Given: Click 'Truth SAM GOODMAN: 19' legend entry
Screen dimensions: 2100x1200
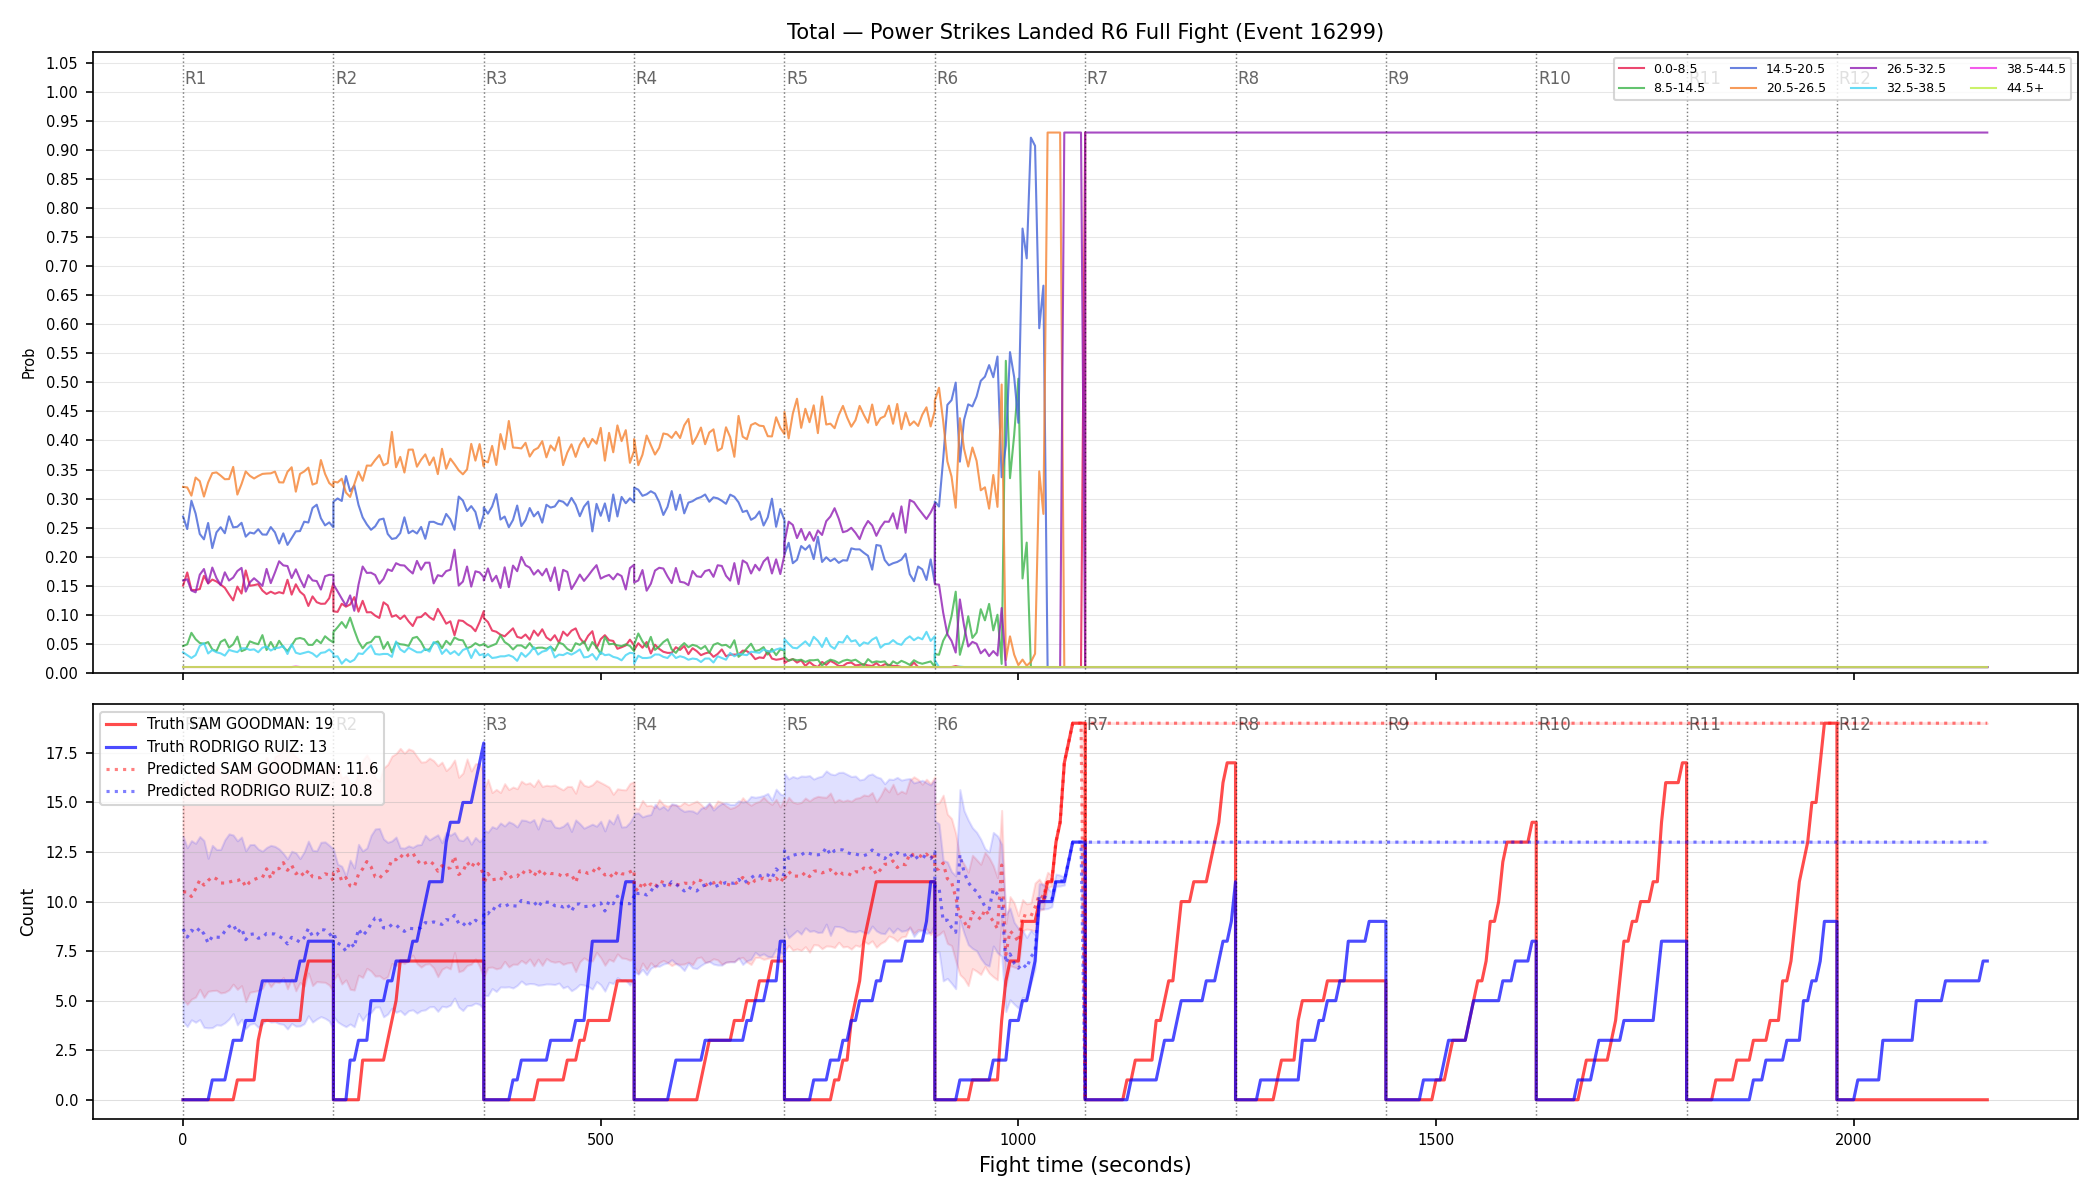Looking at the screenshot, I should coord(219,724).
